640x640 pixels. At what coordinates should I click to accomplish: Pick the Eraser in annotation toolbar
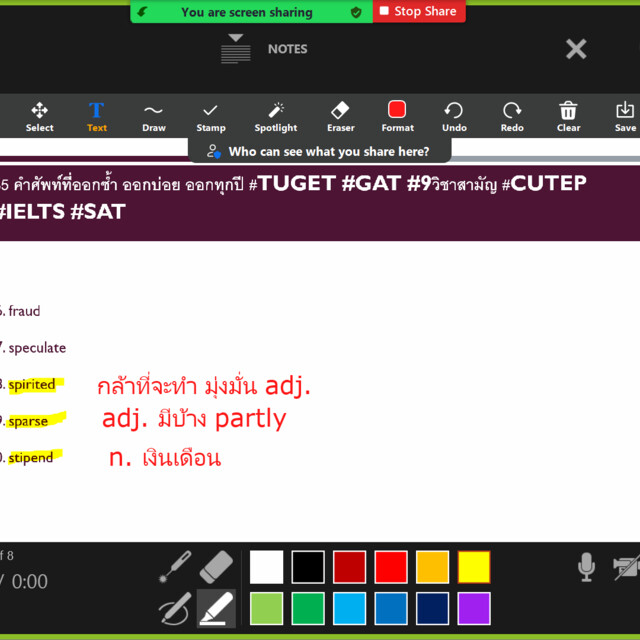coord(340,117)
